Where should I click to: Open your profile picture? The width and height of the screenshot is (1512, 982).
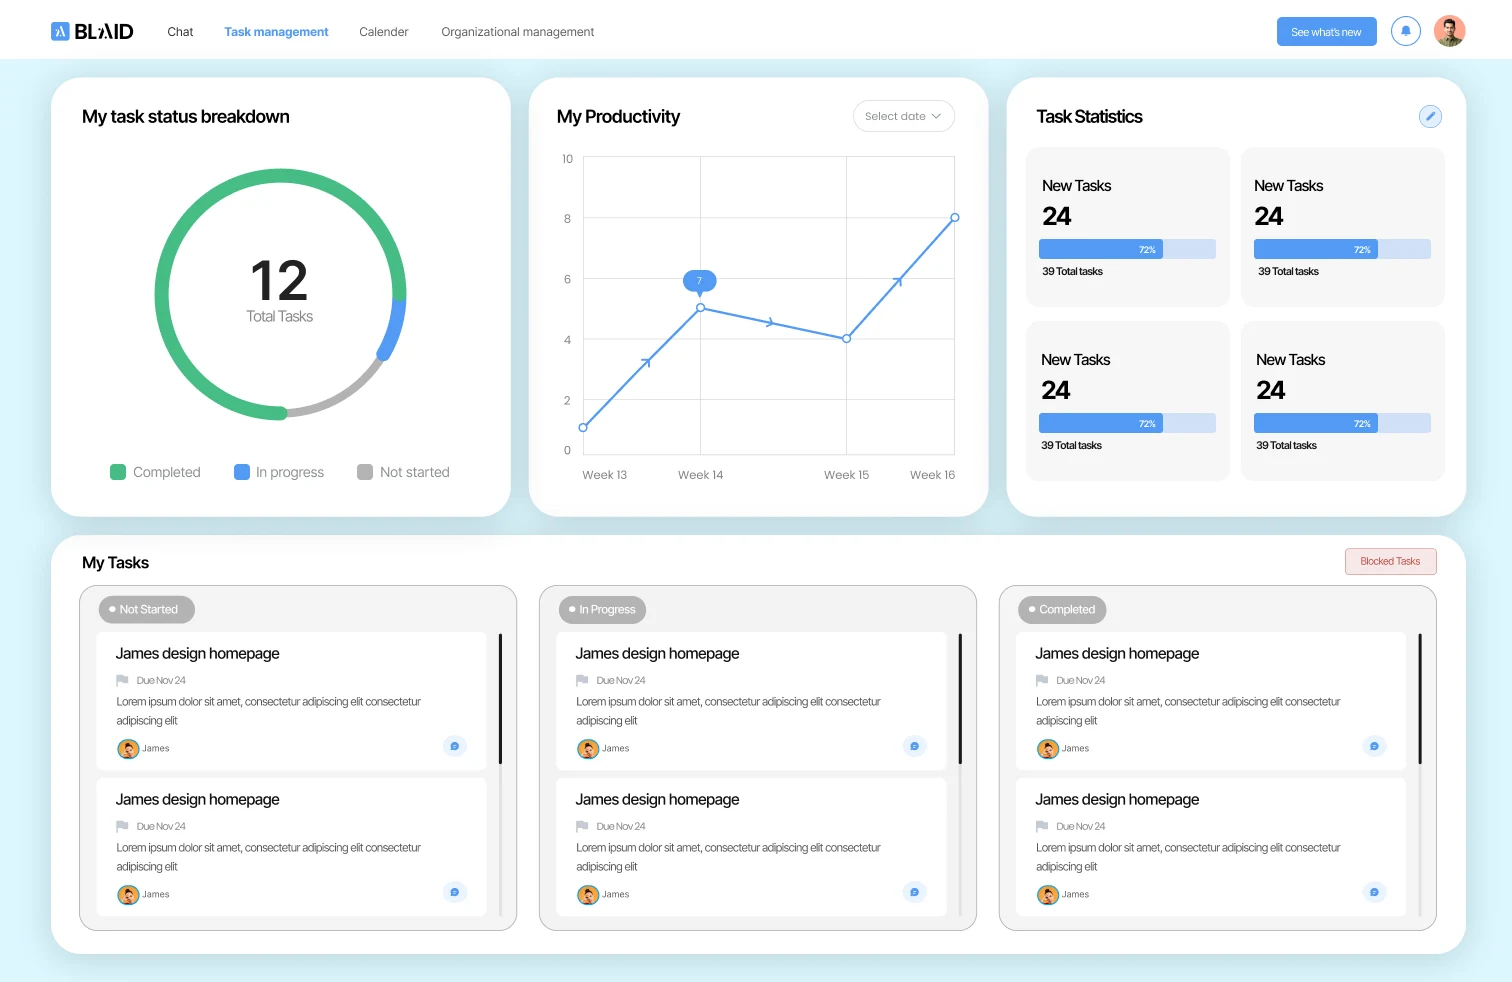[x=1449, y=31]
